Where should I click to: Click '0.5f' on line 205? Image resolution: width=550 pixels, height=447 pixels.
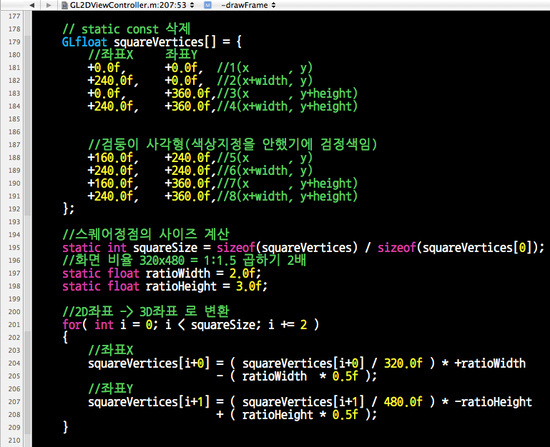click(x=345, y=376)
